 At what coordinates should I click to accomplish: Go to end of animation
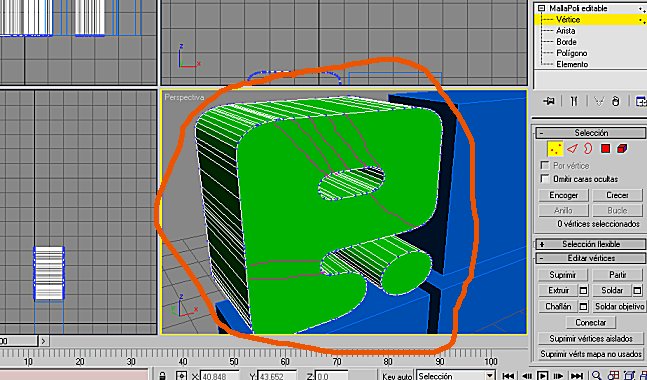pyautogui.click(x=577, y=376)
